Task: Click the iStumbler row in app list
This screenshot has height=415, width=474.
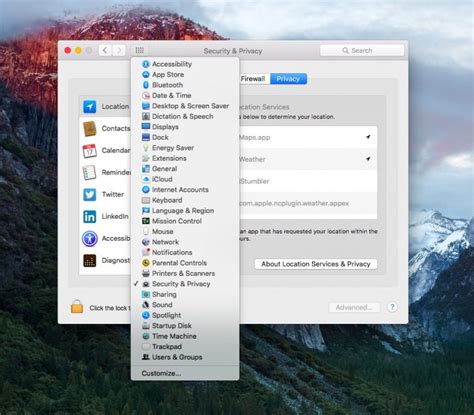Action: point(308,181)
